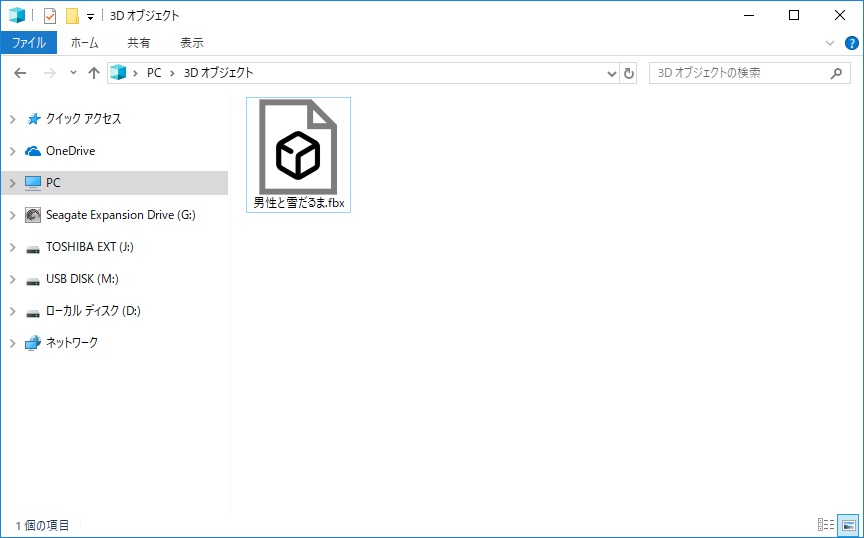Click the USB DISK drive icon
Image resolution: width=864 pixels, height=538 pixels.
[x=33, y=281]
